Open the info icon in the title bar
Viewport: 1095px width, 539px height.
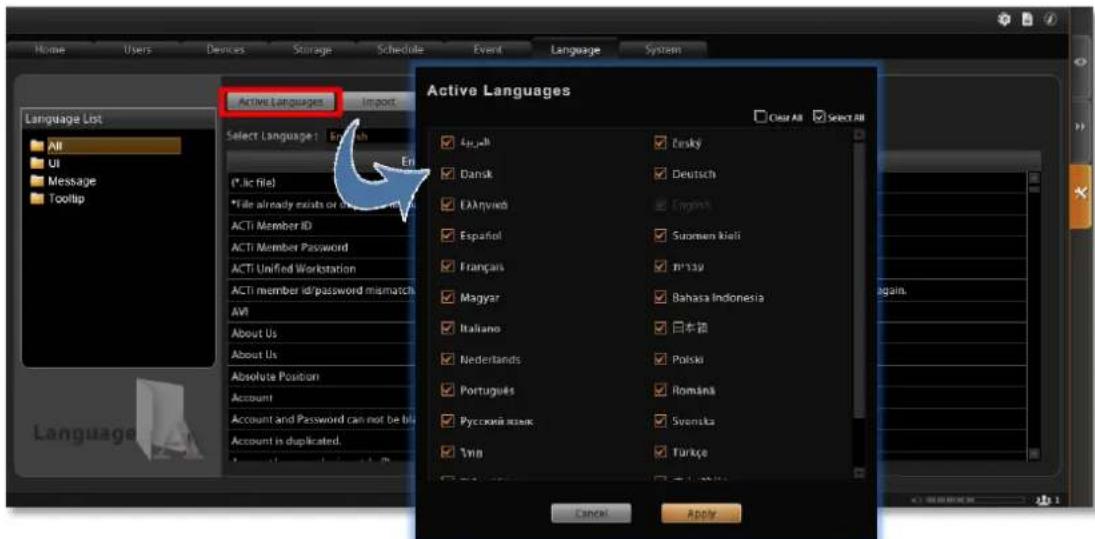tap(1050, 20)
